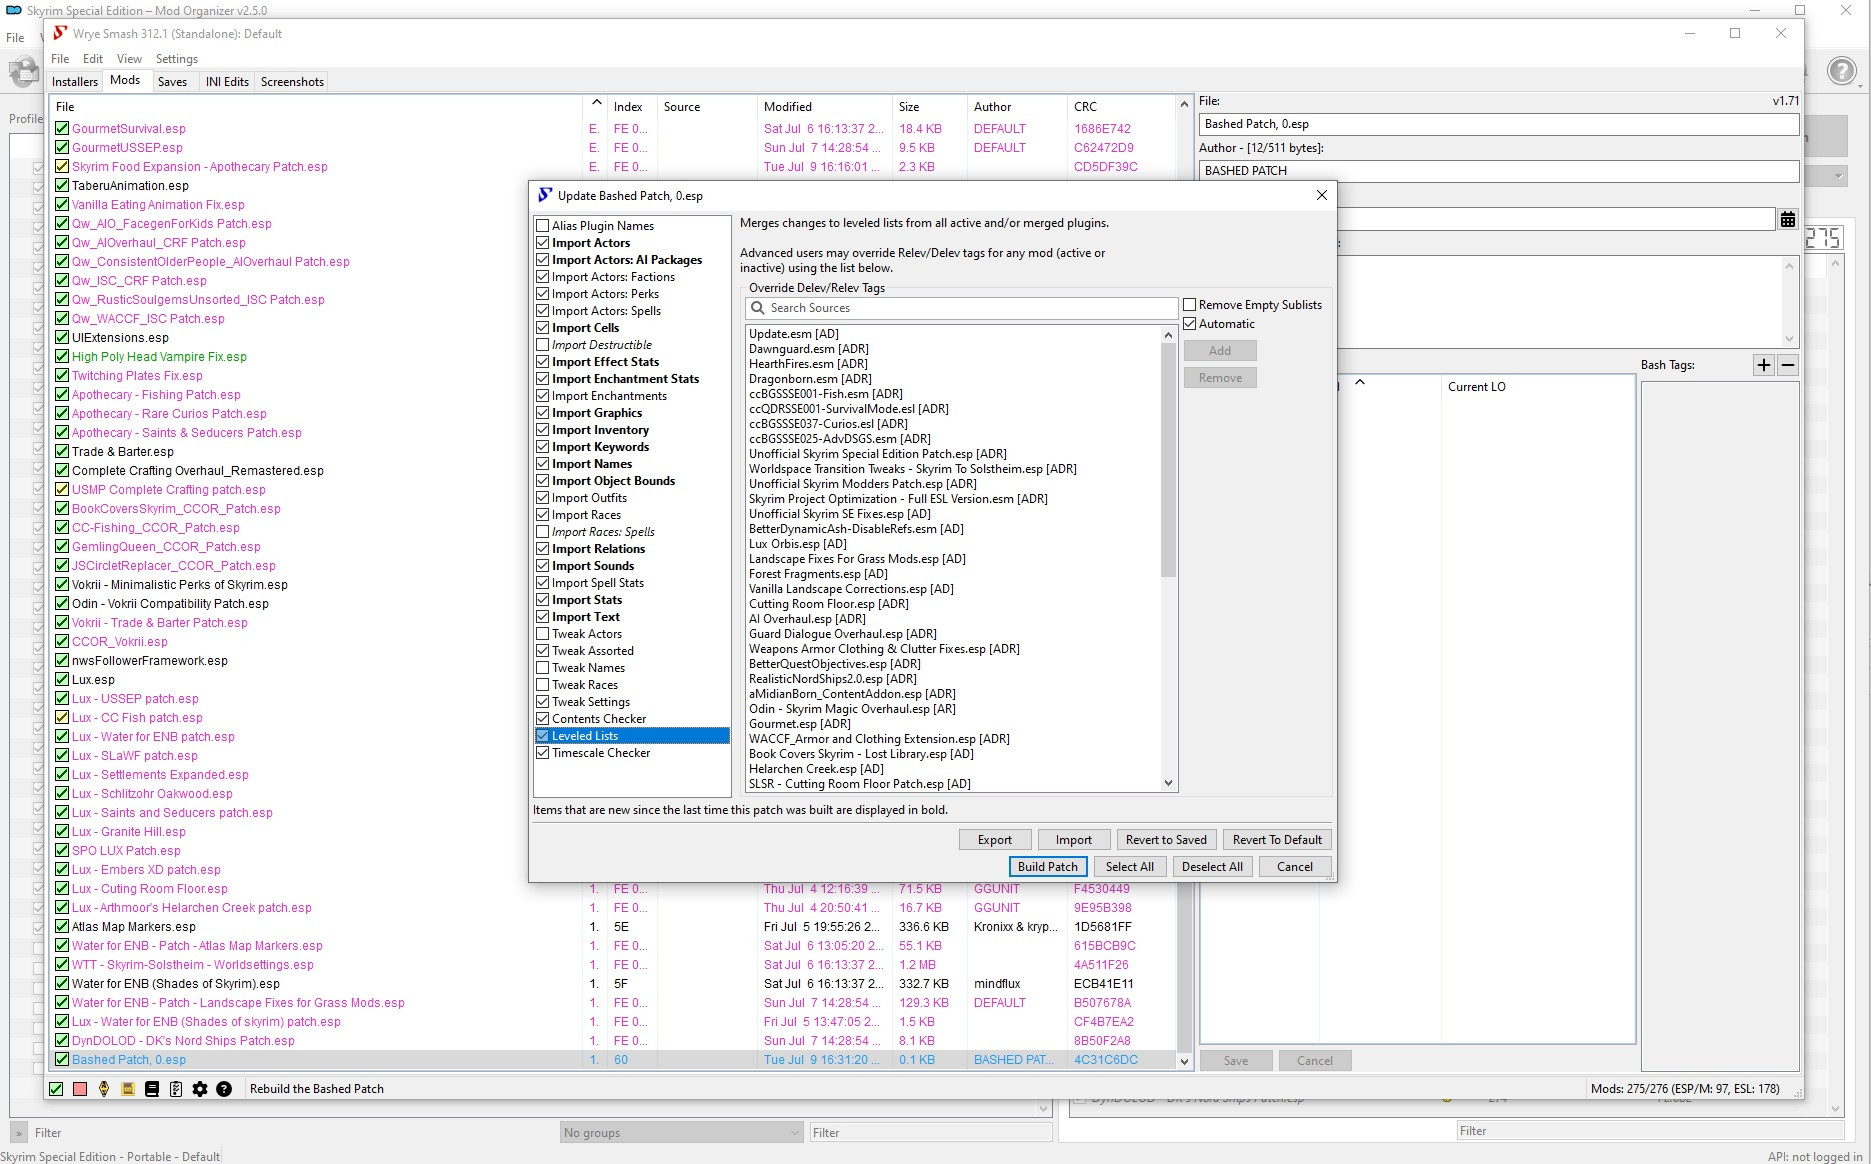Uncheck the Automatic option

[x=1190, y=324]
